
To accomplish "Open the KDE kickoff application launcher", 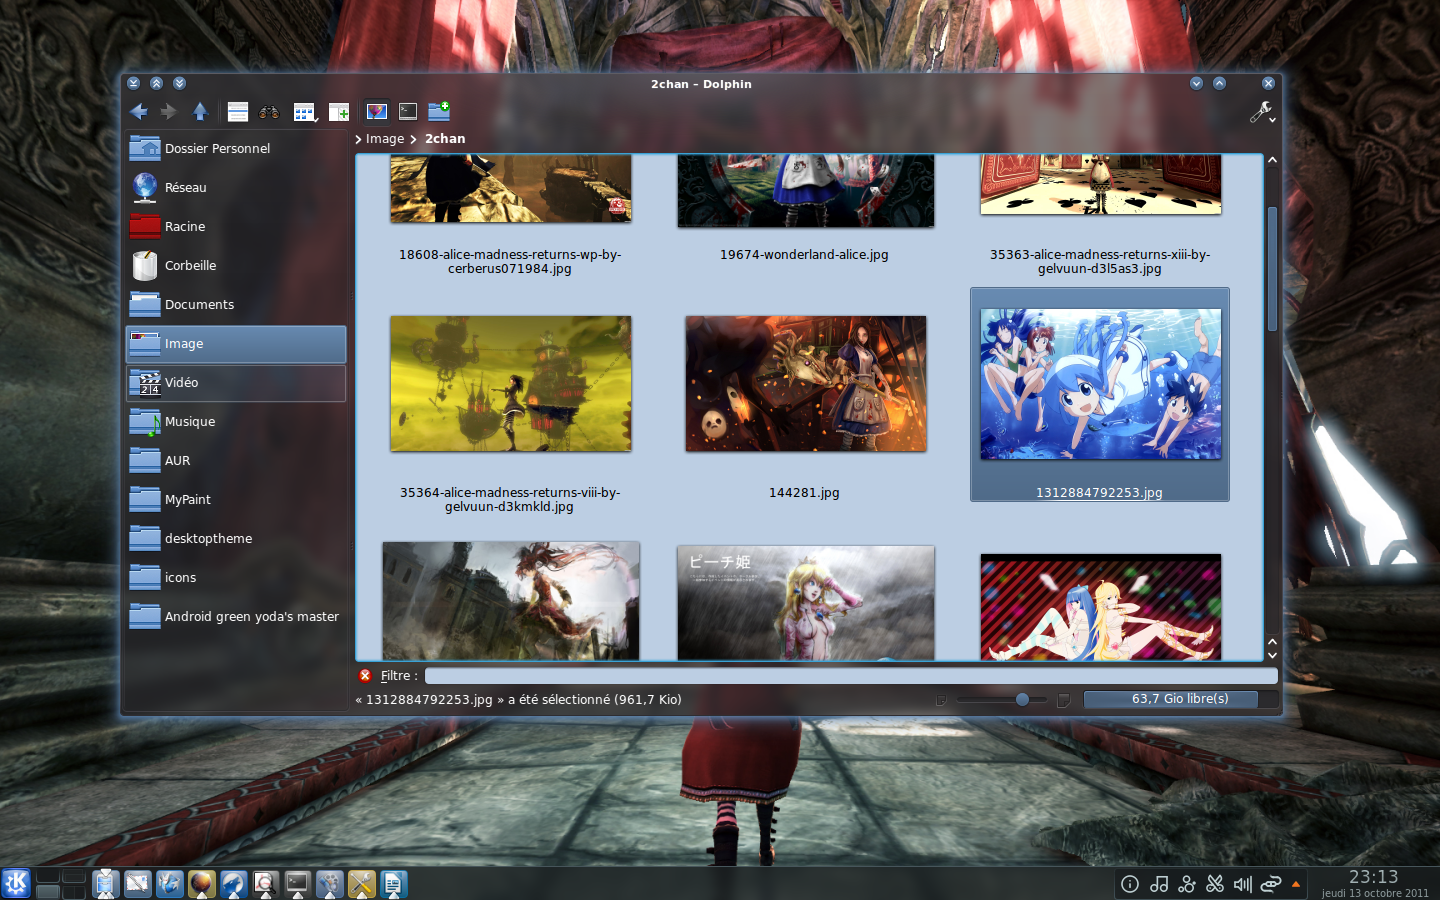I will 15,883.
